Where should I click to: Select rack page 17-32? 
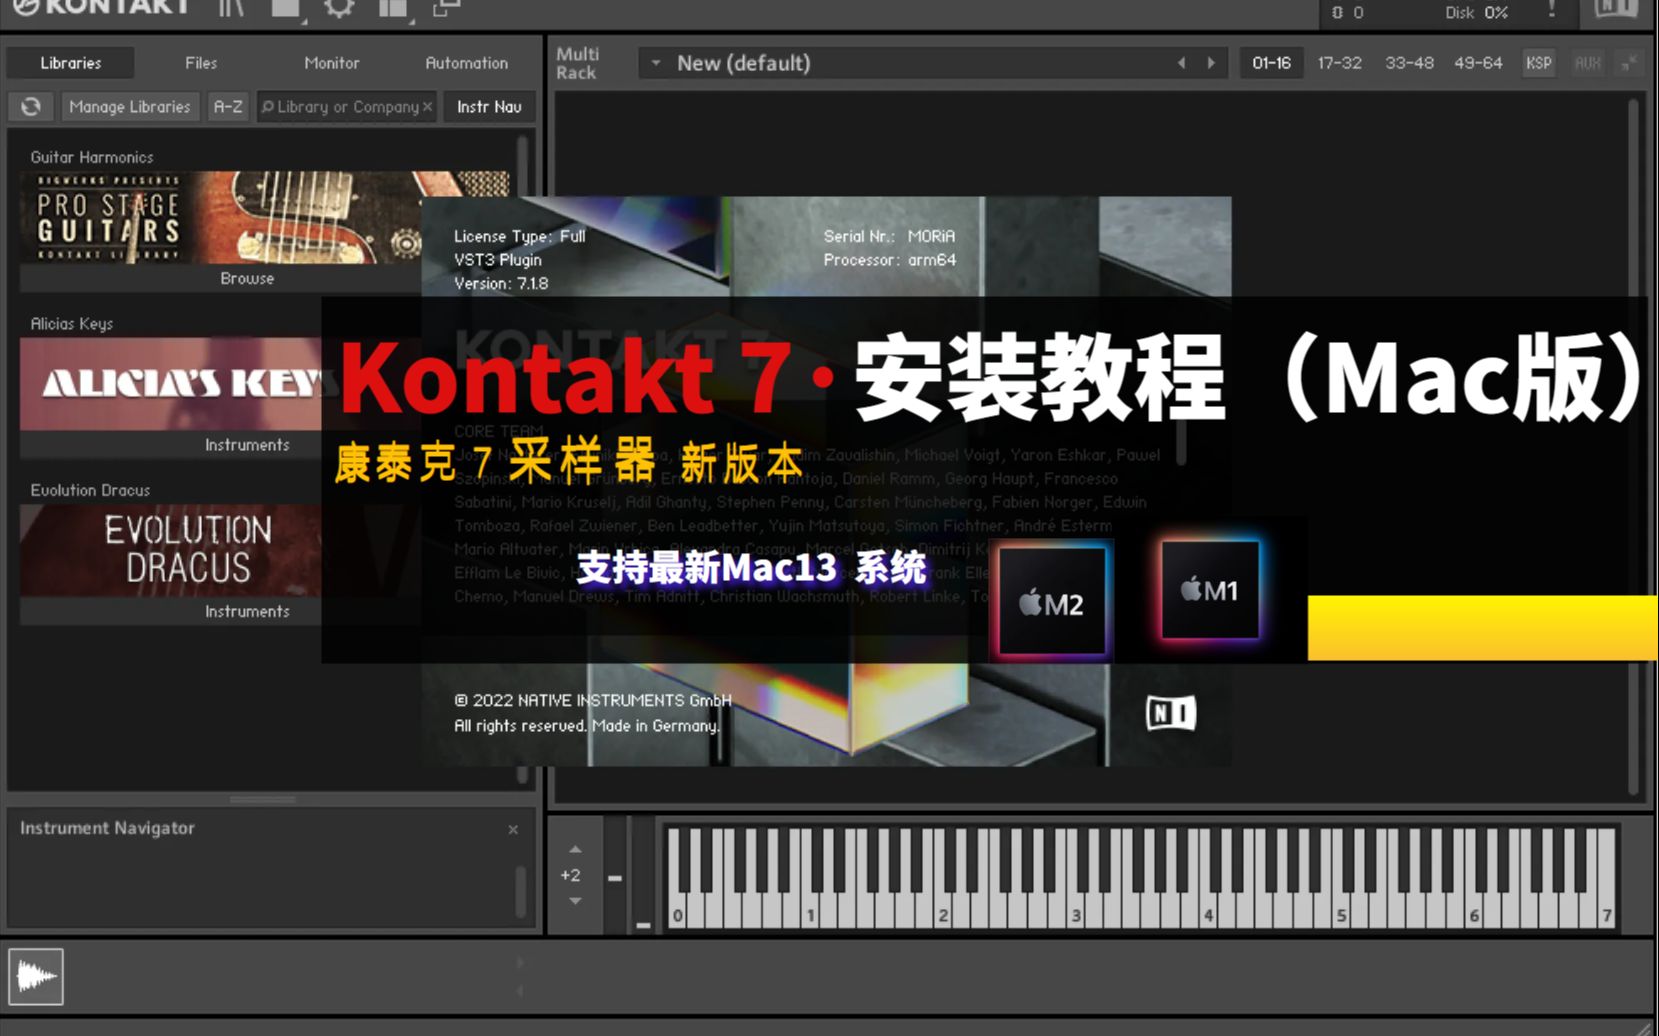click(1339, 63)
